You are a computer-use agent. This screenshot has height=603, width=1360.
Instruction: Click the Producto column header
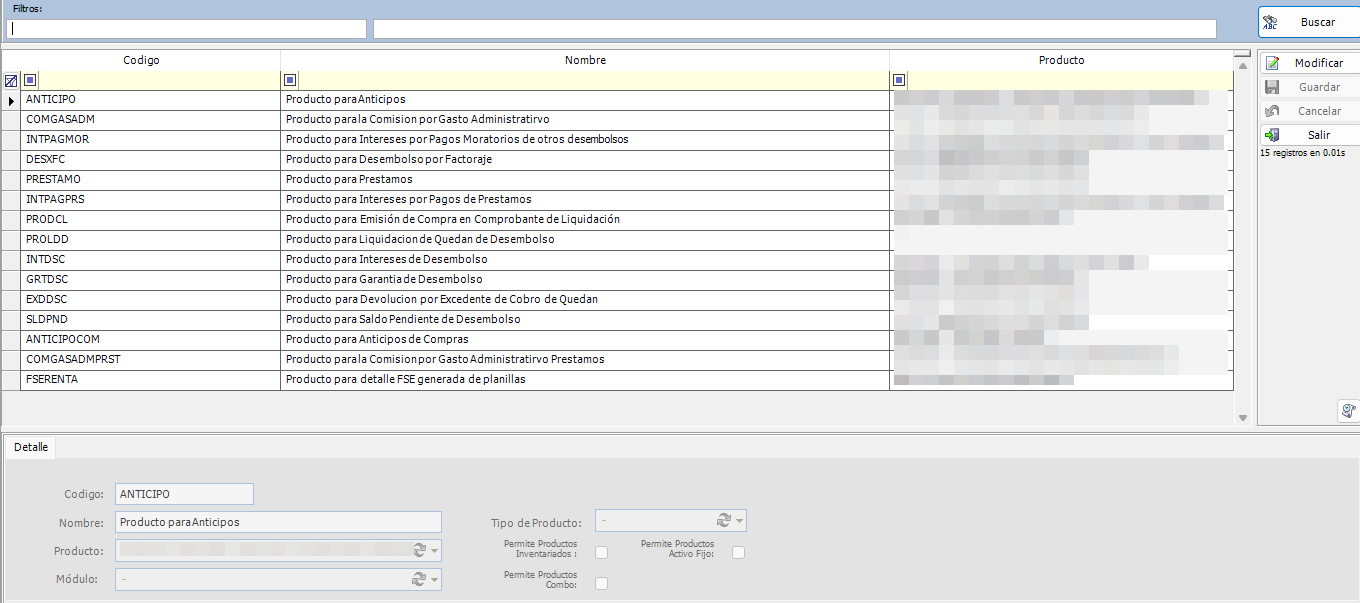pos(1061,60)
